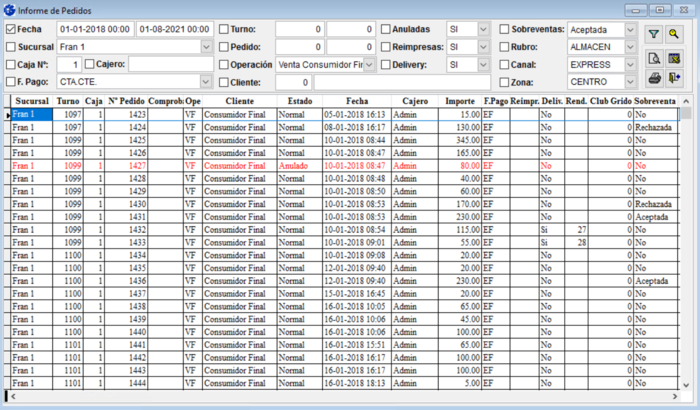Enable the Pedido checkbox
This screenshot has width=700, height=410.
tap(224, 47)
